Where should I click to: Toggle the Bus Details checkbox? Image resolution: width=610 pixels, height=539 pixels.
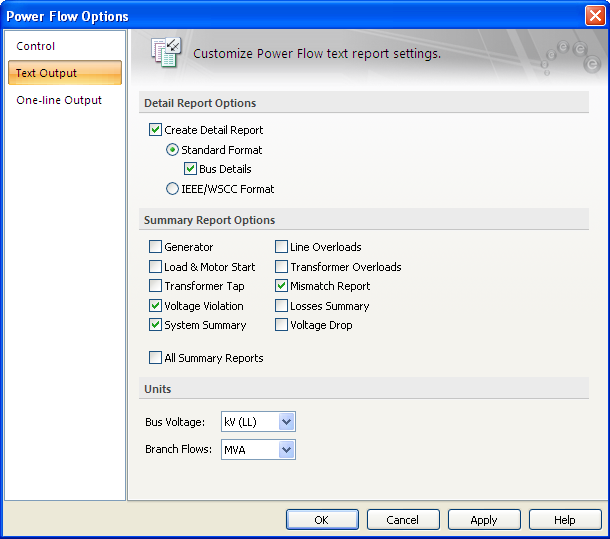coord(191,169)
